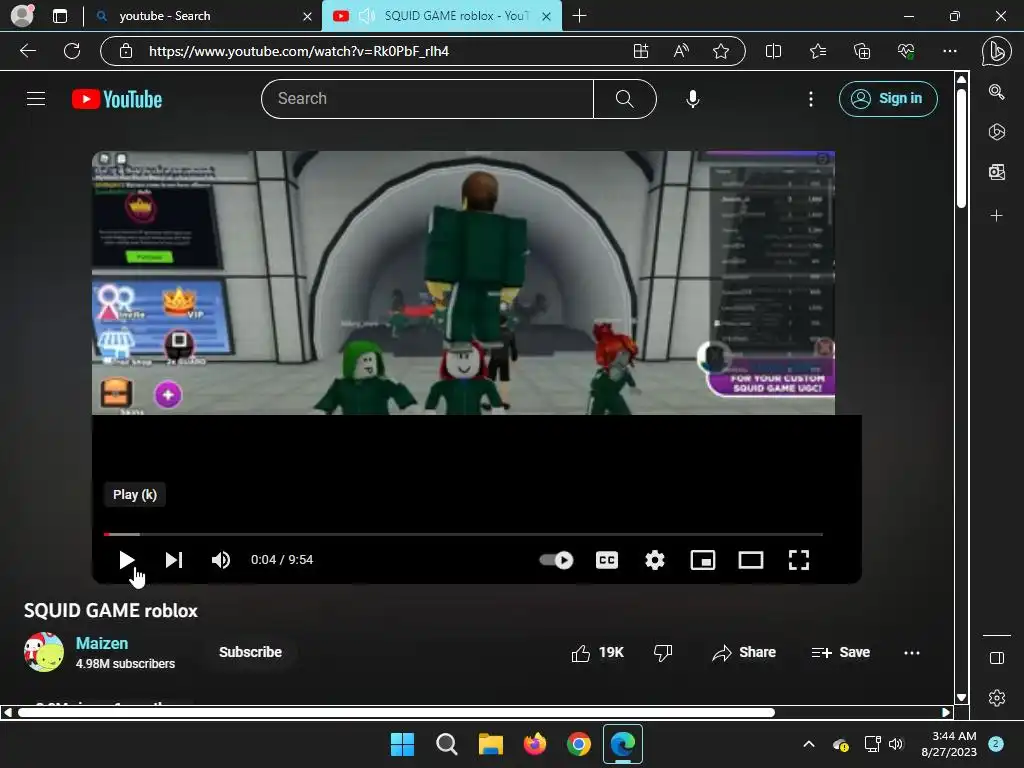Like the video showing 19K
Screen dimensions: 1024x768
coord(598,652)
